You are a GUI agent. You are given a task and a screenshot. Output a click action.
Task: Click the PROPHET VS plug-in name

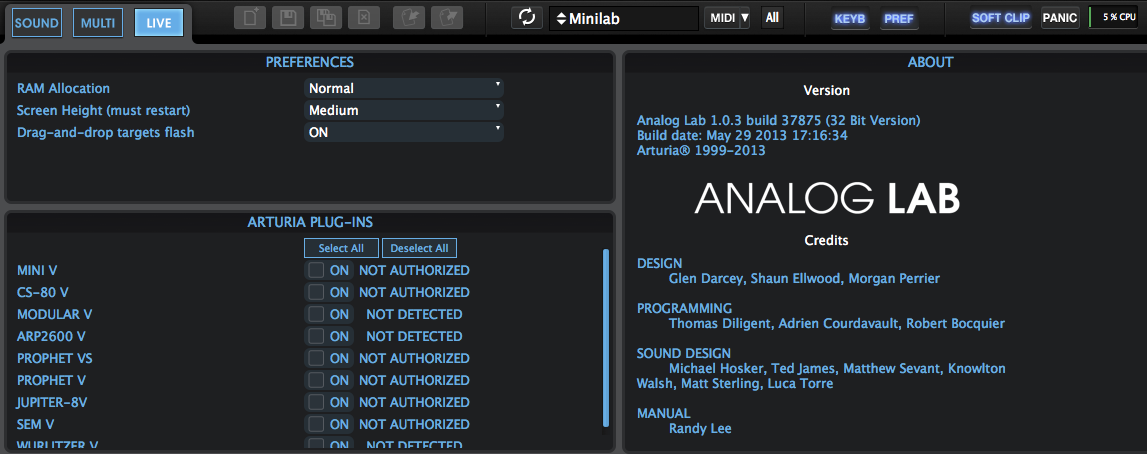54,358
